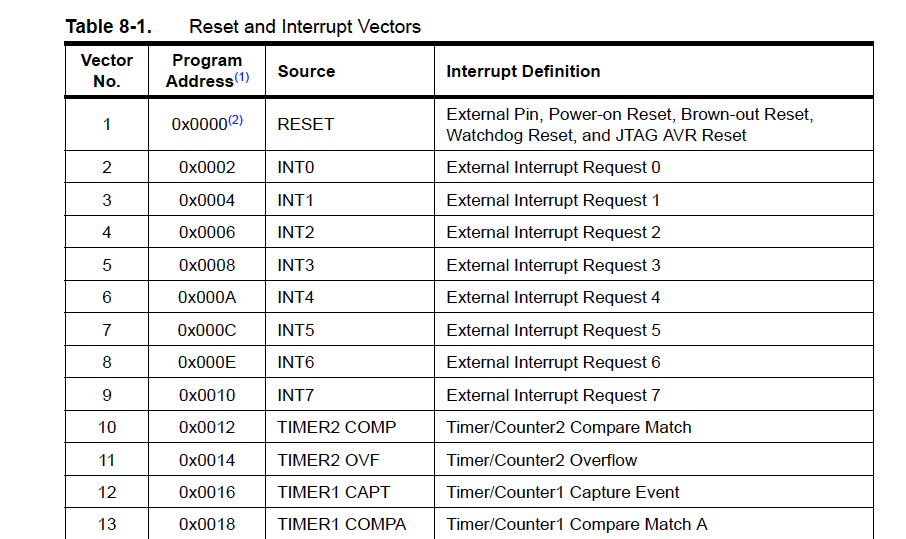Screen dimensions: 906x539
Task: Click the TIMER1 CAPT source cell
Action: point(333,493)
